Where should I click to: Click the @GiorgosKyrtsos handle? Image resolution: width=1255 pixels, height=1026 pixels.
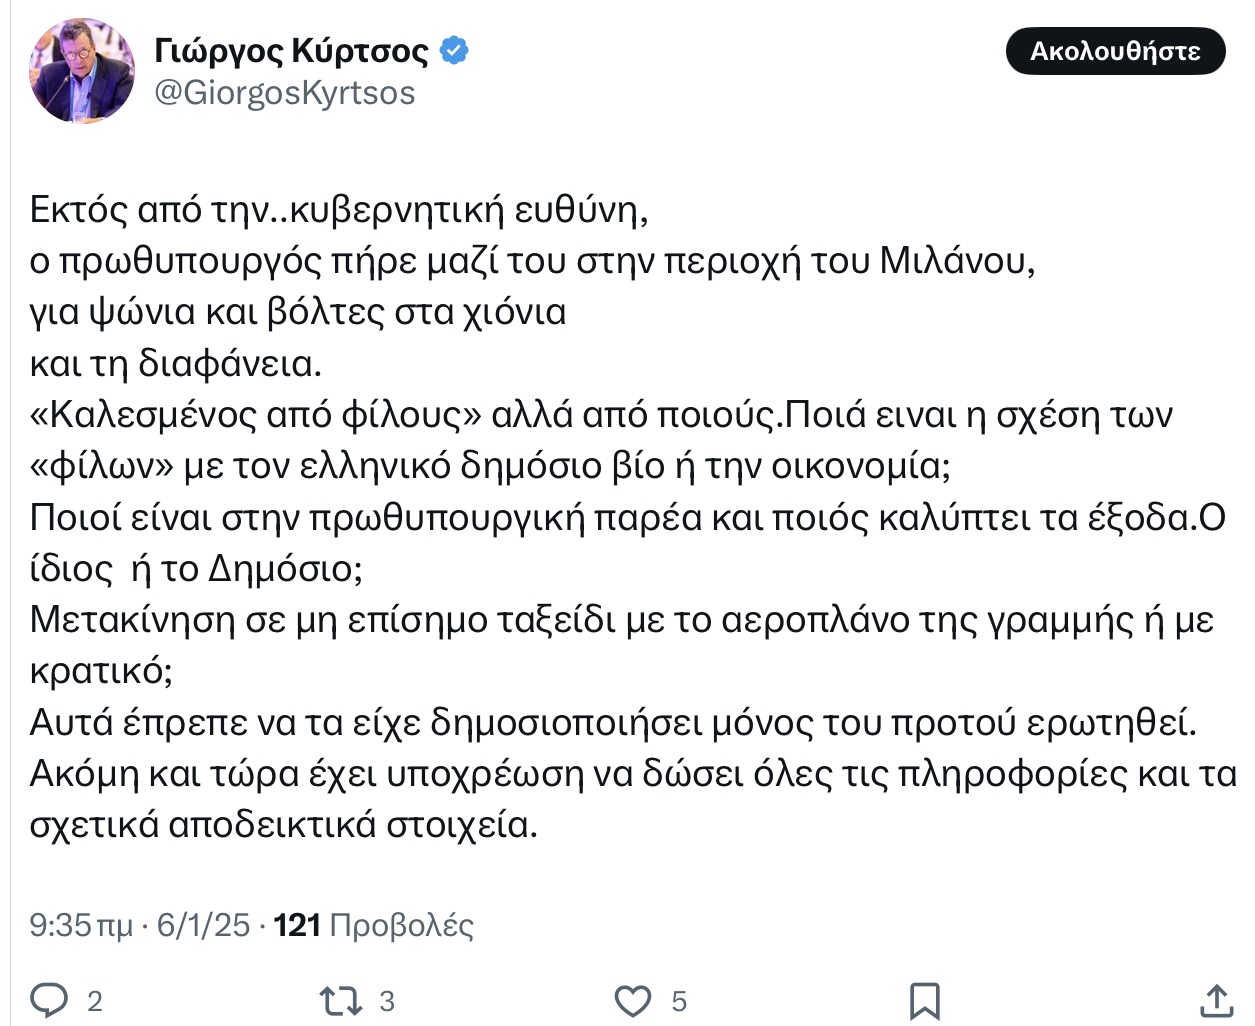(285, 93)
